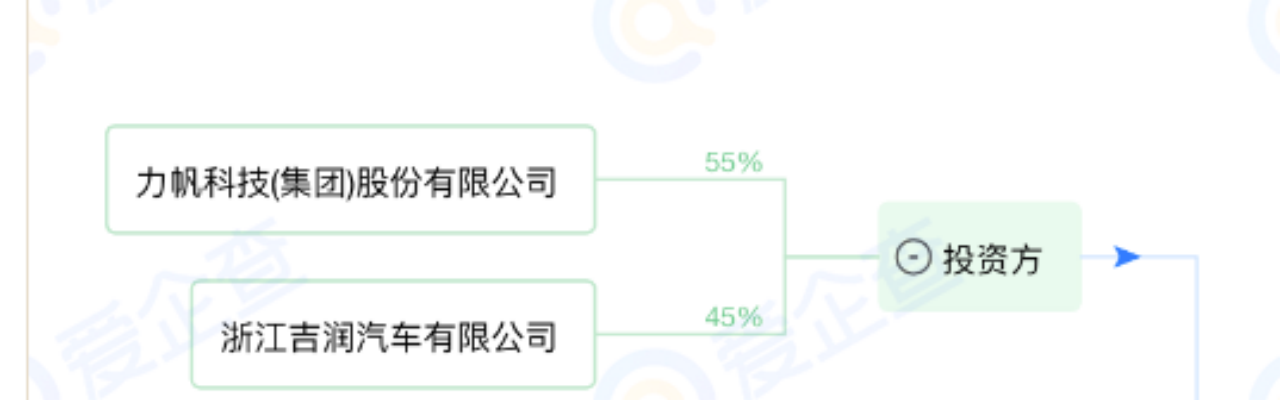Collapse the 投资方 node with the minus icon
The width and height of the screenshot is (1280, 400).
coord(913,258)
